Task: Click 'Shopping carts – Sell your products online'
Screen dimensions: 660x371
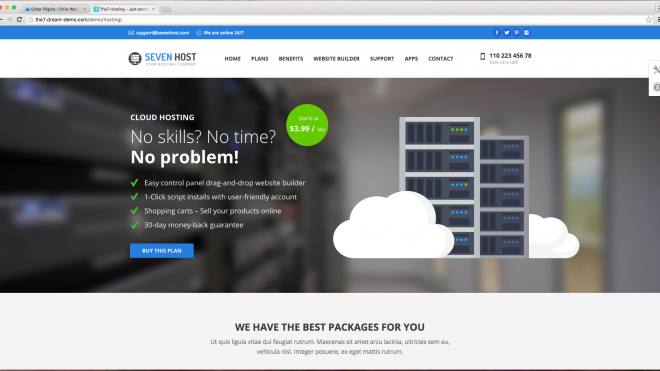Action: 213,211
